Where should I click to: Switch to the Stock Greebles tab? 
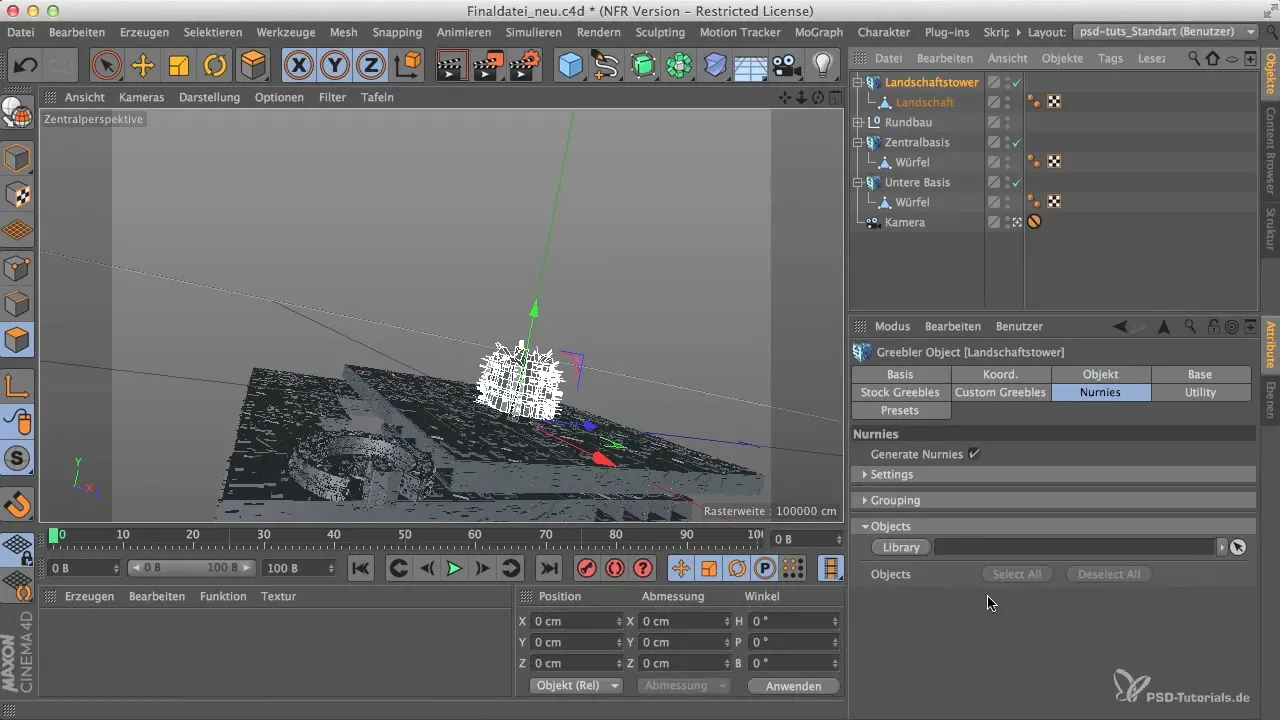[900, 392]
